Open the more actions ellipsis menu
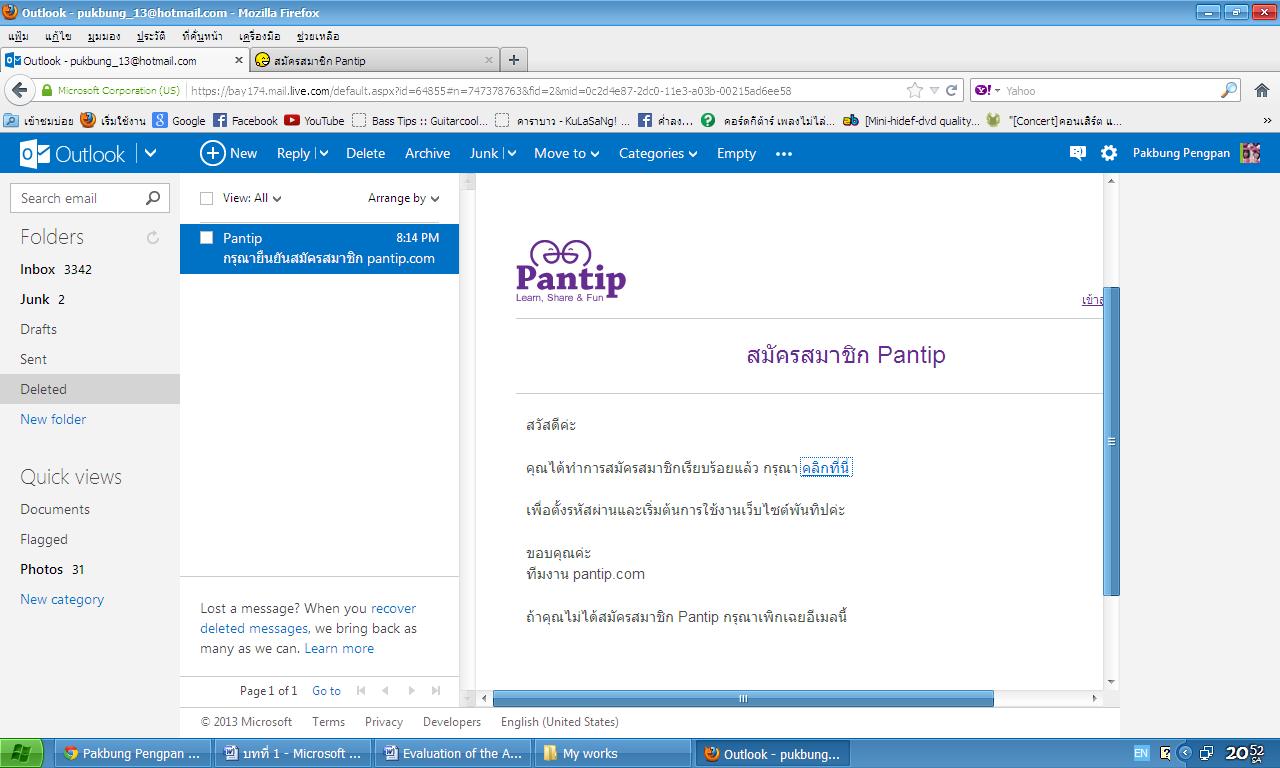The height and width of the screenshot is (768, 1280). [x=784, y=153]
